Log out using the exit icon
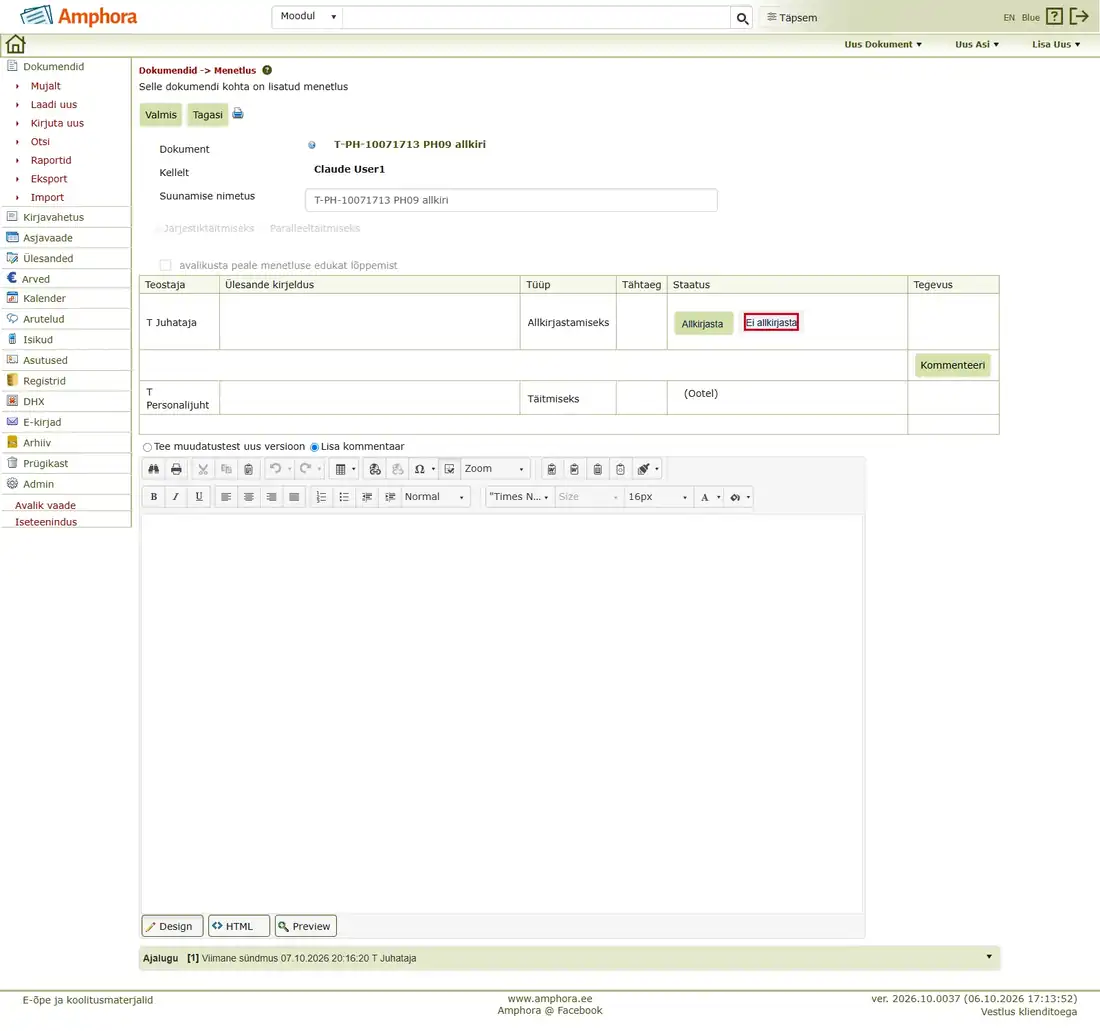Screen dimensions: 1100x1031 (x=1079, y=16)
